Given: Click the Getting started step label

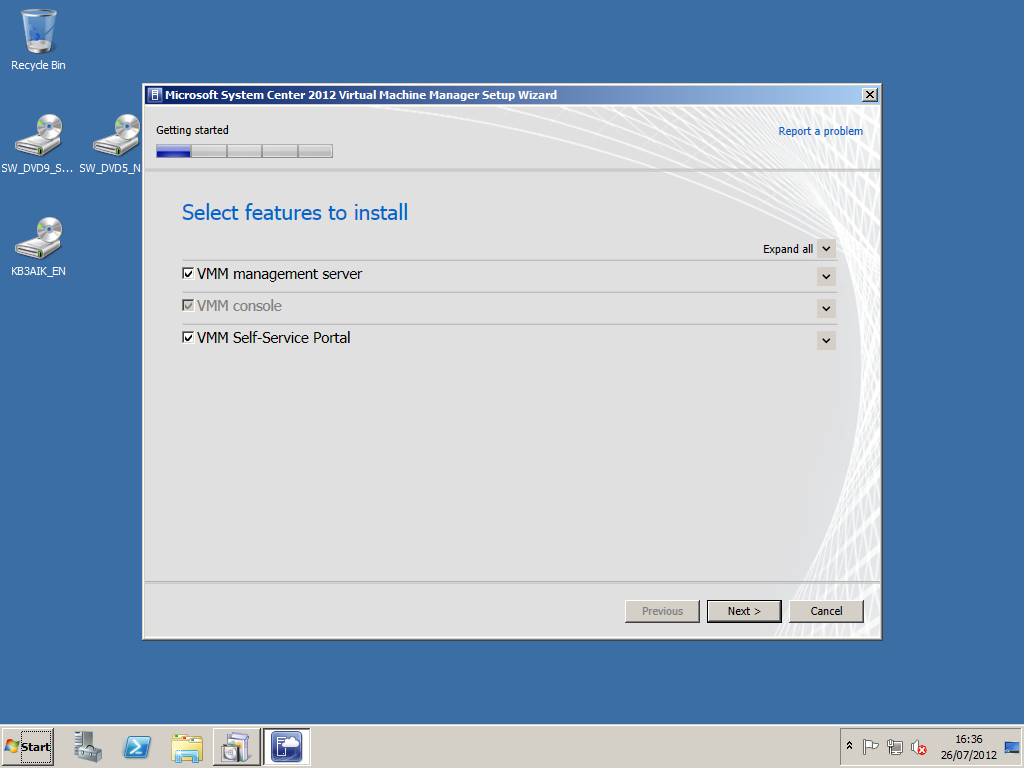Looking at the screenshot, I should [x=192, y=130].
